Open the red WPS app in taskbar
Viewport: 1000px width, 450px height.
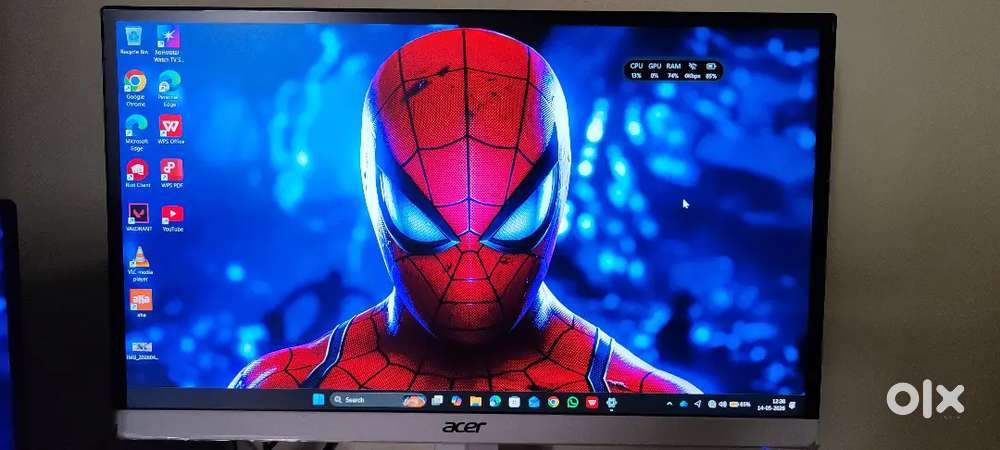click(592, 402)
